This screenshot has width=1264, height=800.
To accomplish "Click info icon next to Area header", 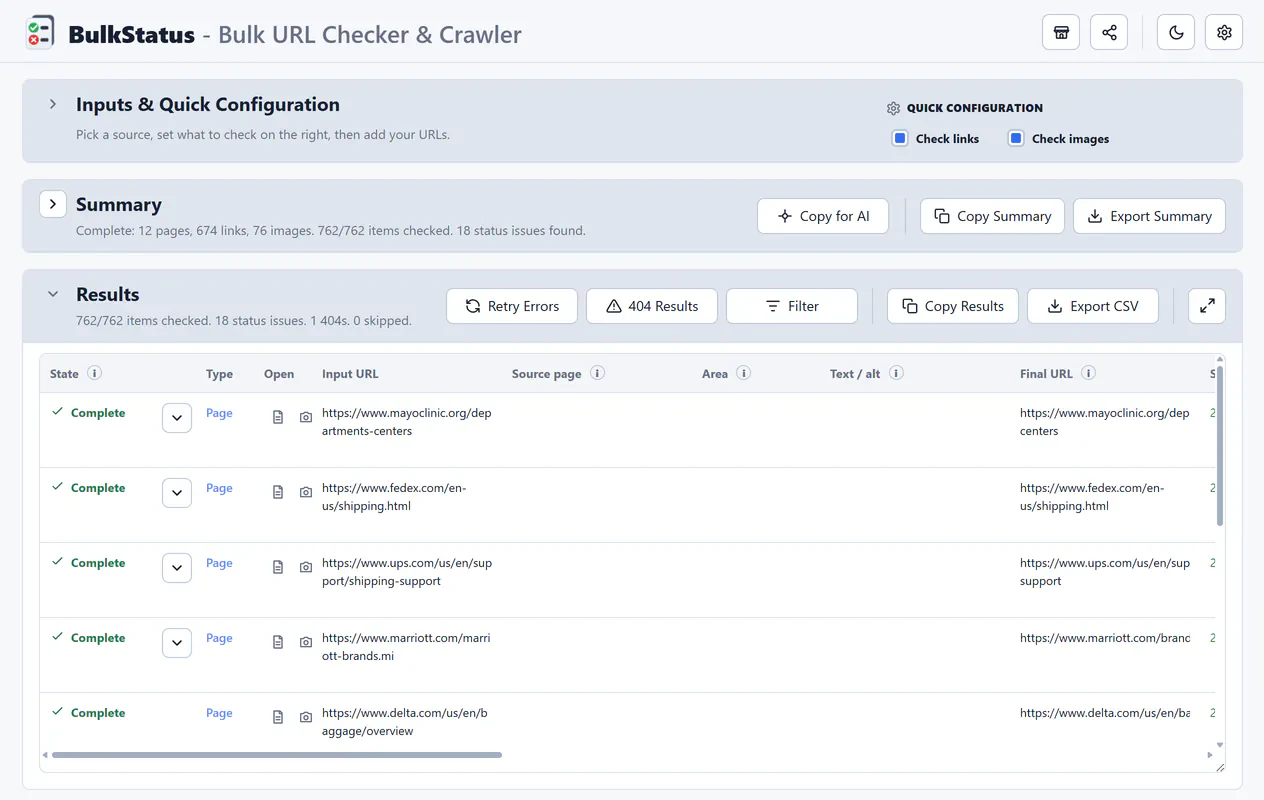I will pyautogui.click(x=744, y=373).
